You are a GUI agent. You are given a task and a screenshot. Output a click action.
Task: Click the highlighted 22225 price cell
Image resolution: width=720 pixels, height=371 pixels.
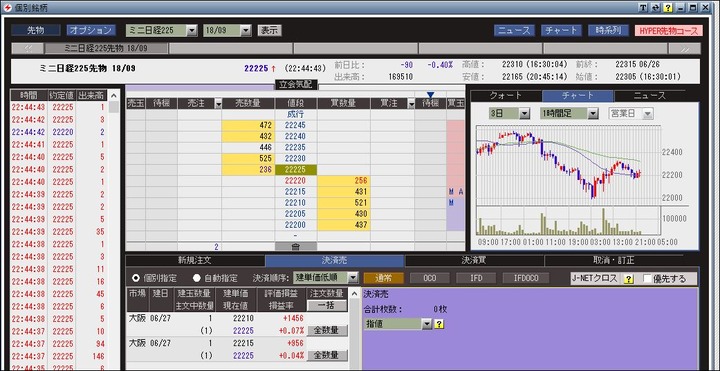click(x=296, y=169)
